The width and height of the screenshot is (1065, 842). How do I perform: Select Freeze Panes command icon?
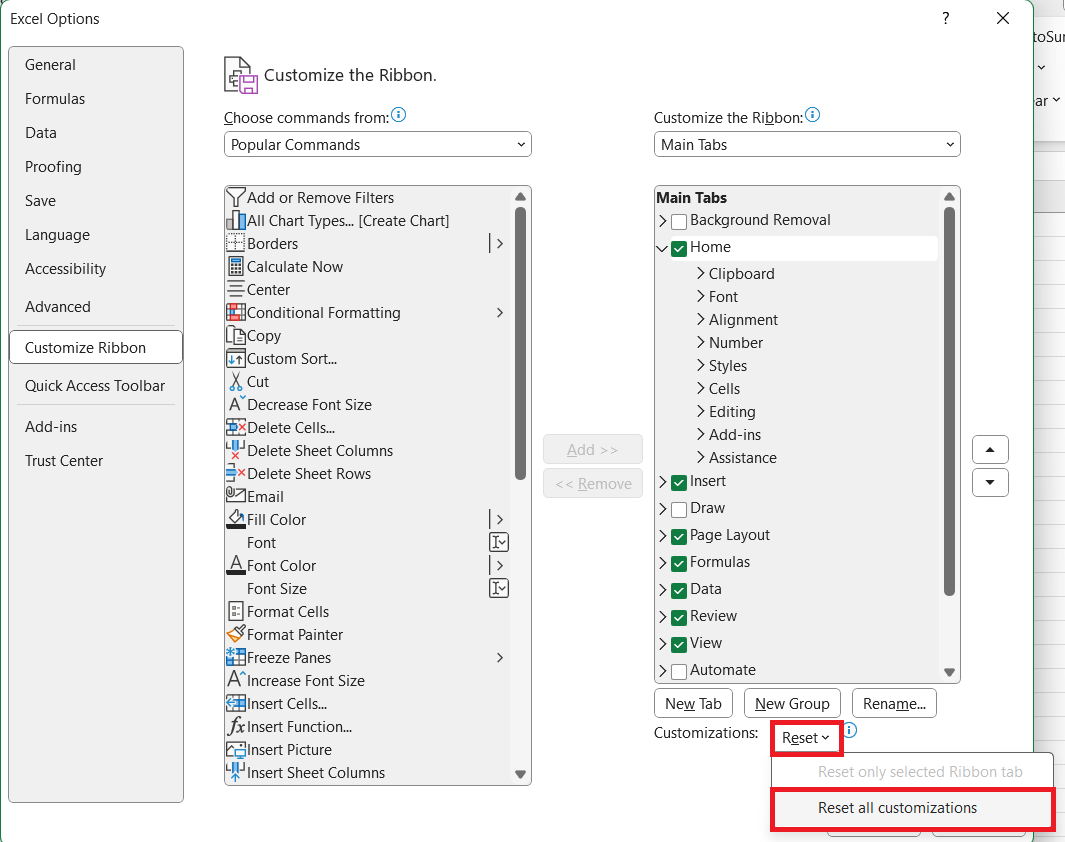pos(236,657)
